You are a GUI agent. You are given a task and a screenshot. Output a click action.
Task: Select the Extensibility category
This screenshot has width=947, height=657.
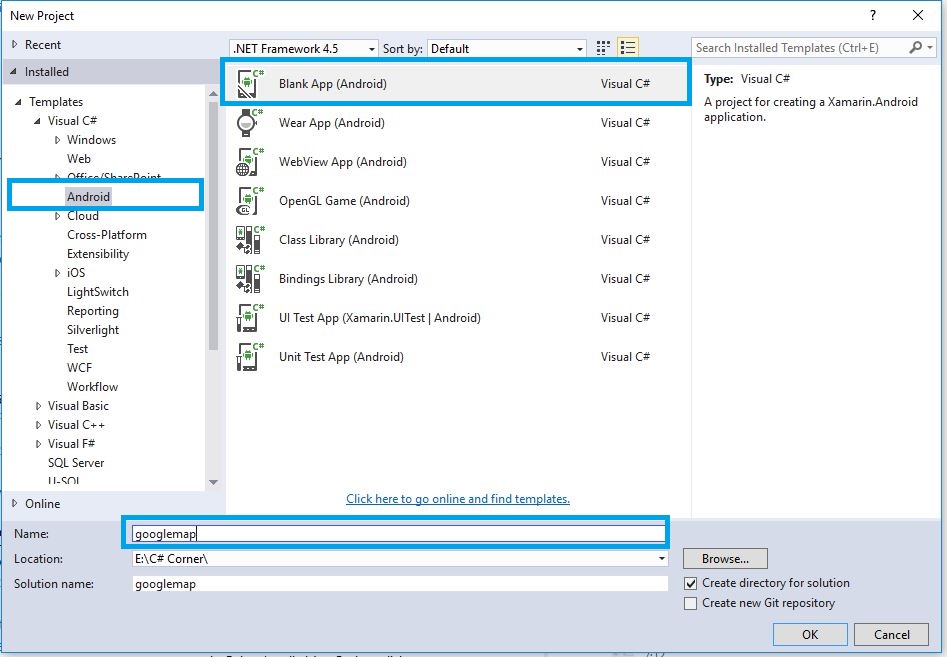pyautogui.click(x=98, y=254)
